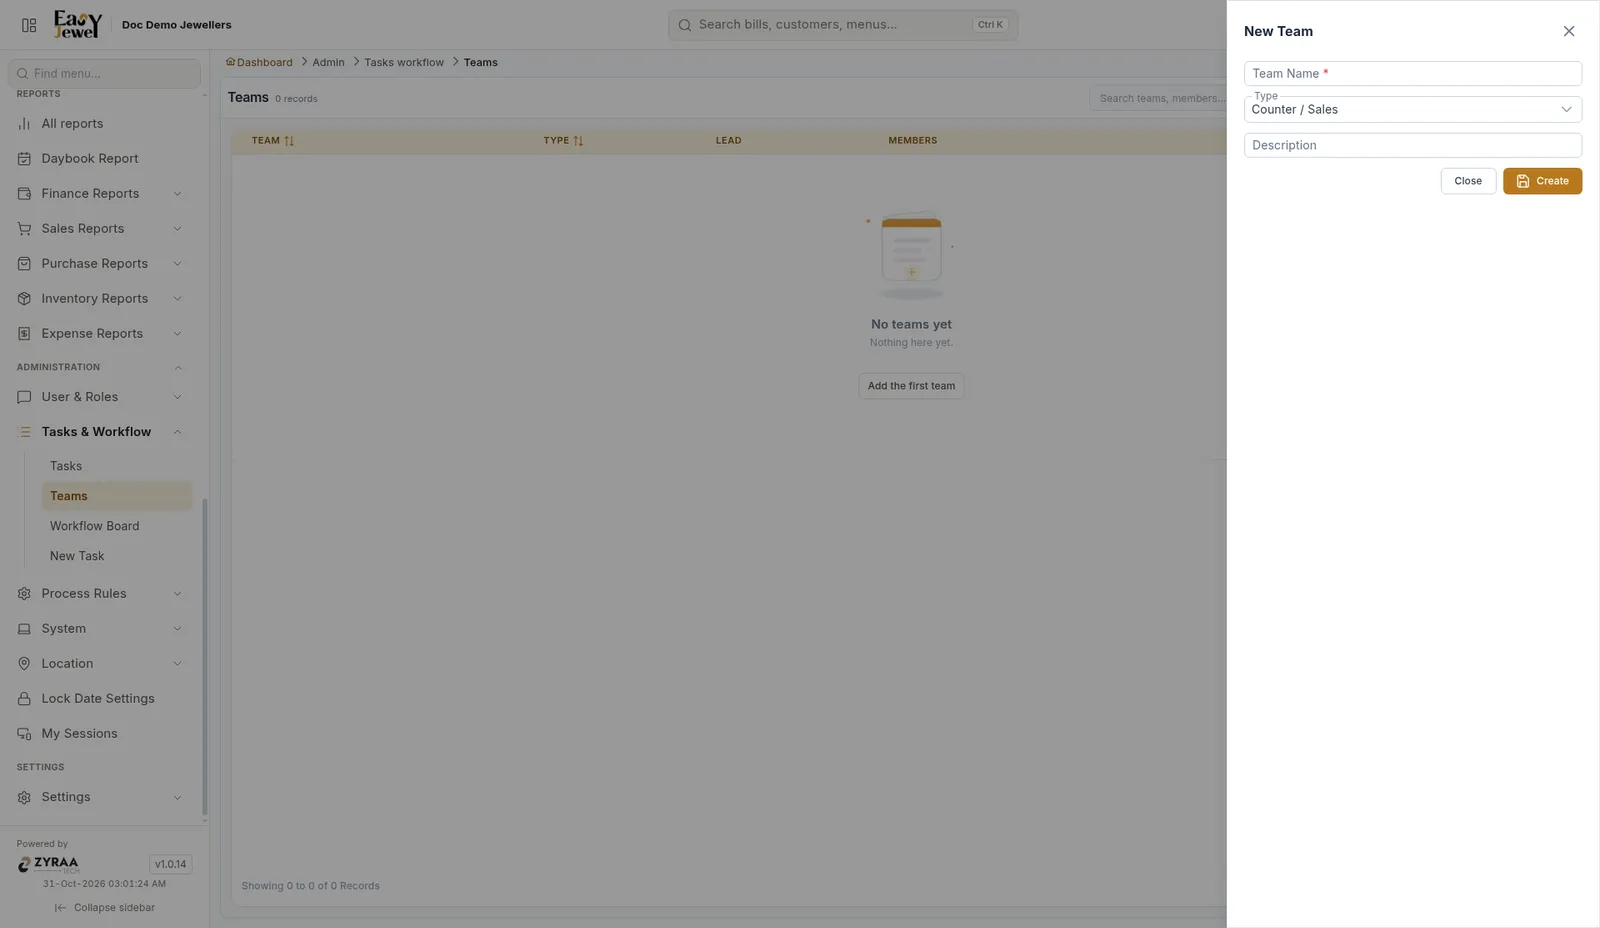Expand the Purchase Reports submenu

click(177, 264)
